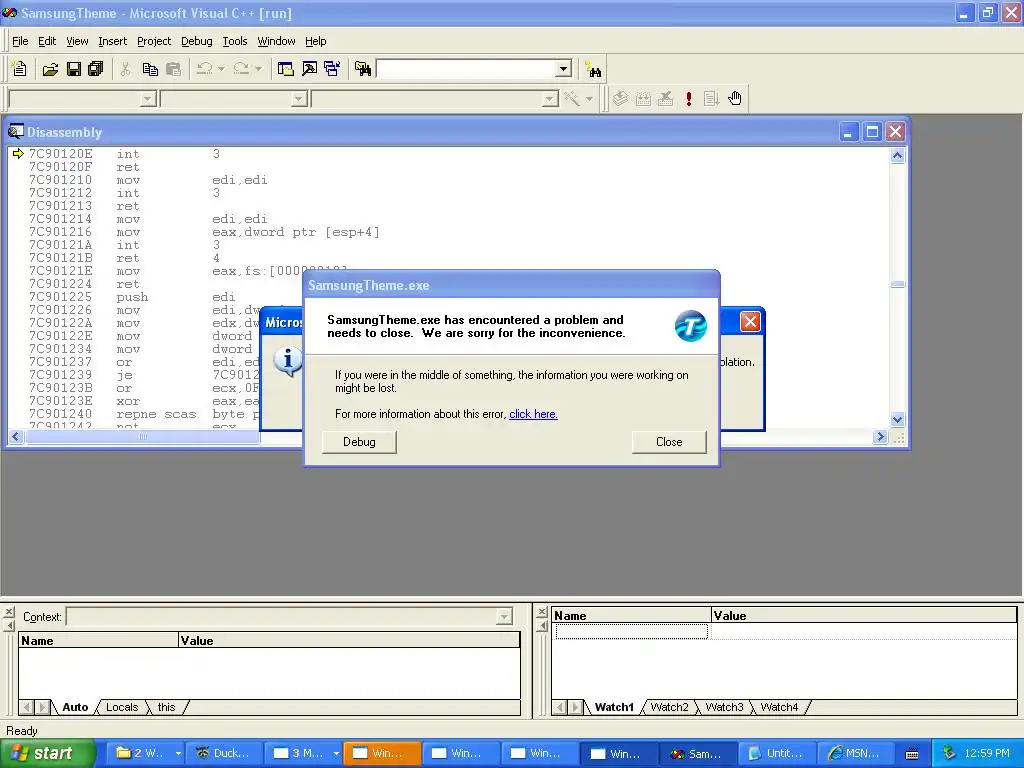Screen dimensions: 1024x768
Task: Switch to the Watch3 tab
Action: [x=724, y=707]
